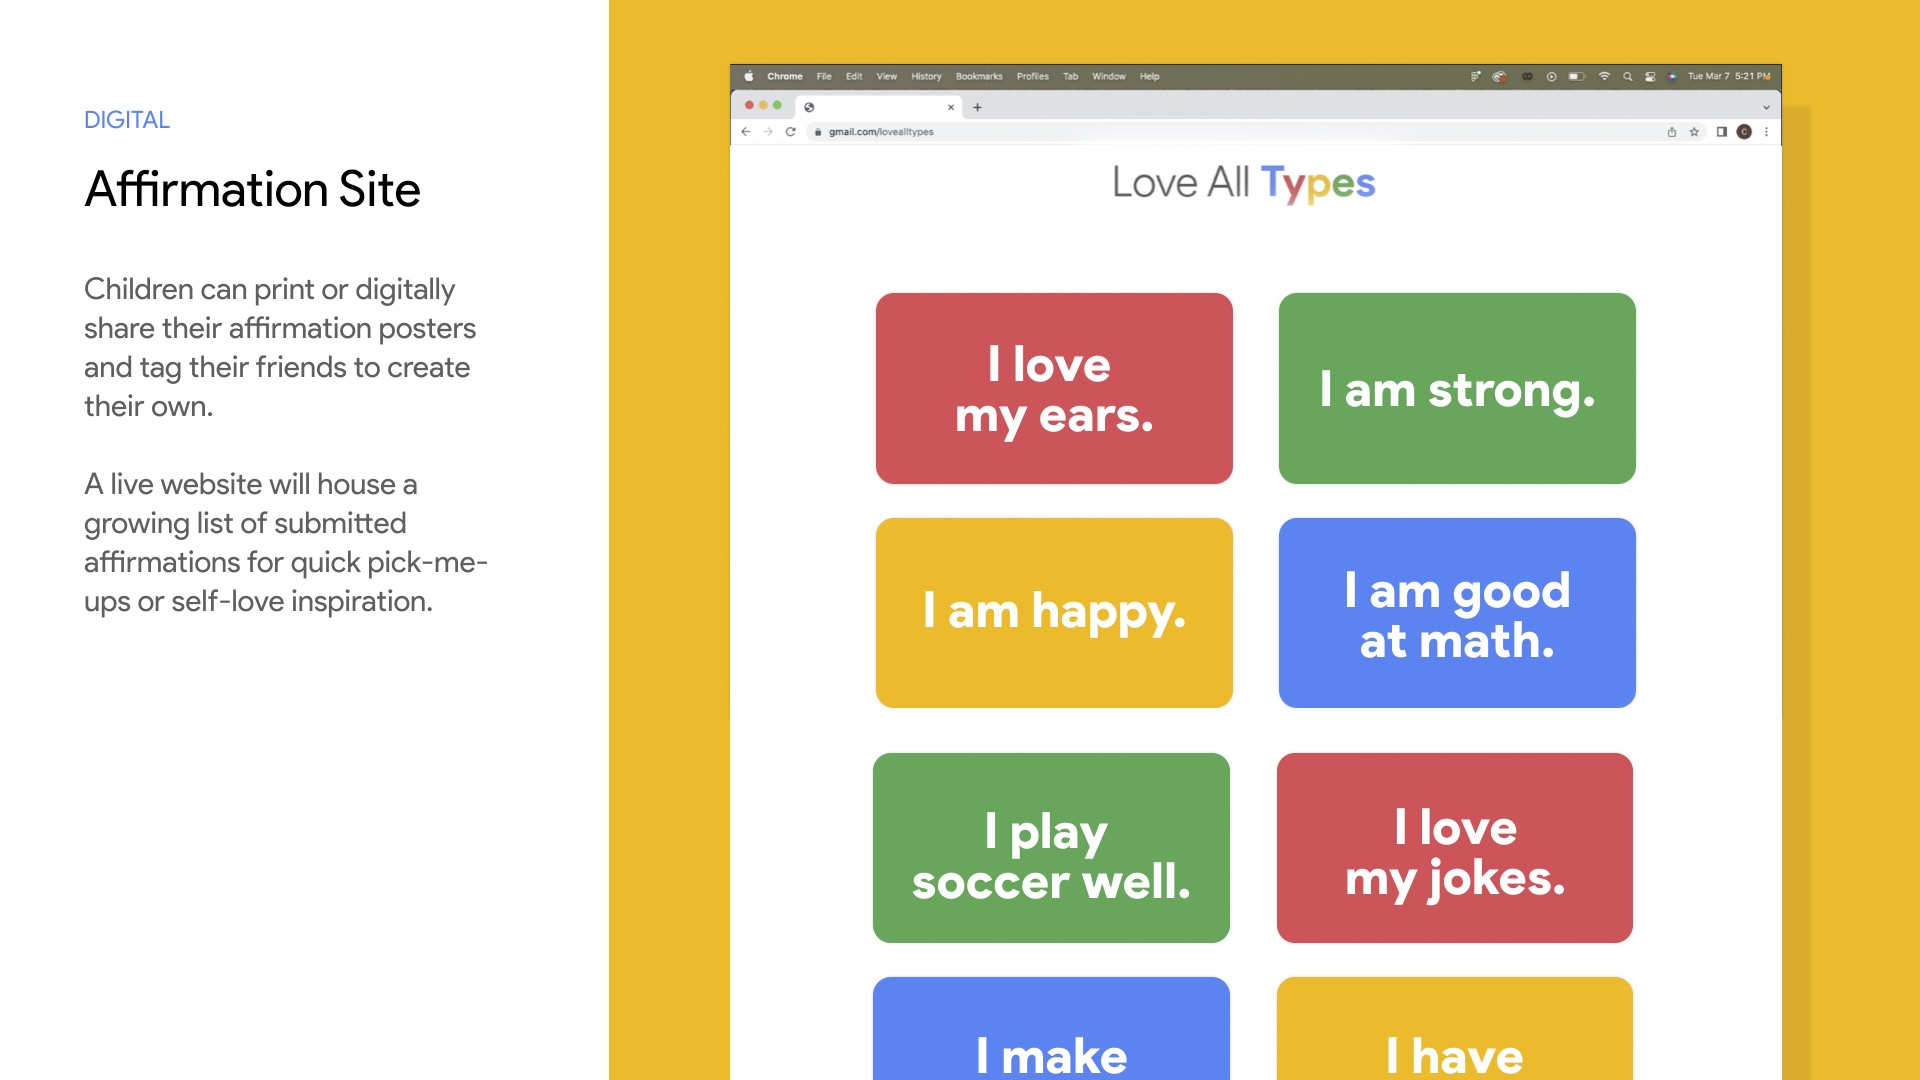The image size is (1920, 1080).
Task: Reload the page with the refresh icon
Action: [790, 132]
